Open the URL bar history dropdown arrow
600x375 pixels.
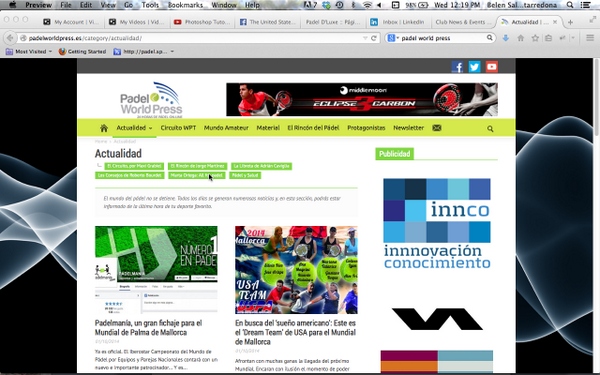(x=365, y=38)
